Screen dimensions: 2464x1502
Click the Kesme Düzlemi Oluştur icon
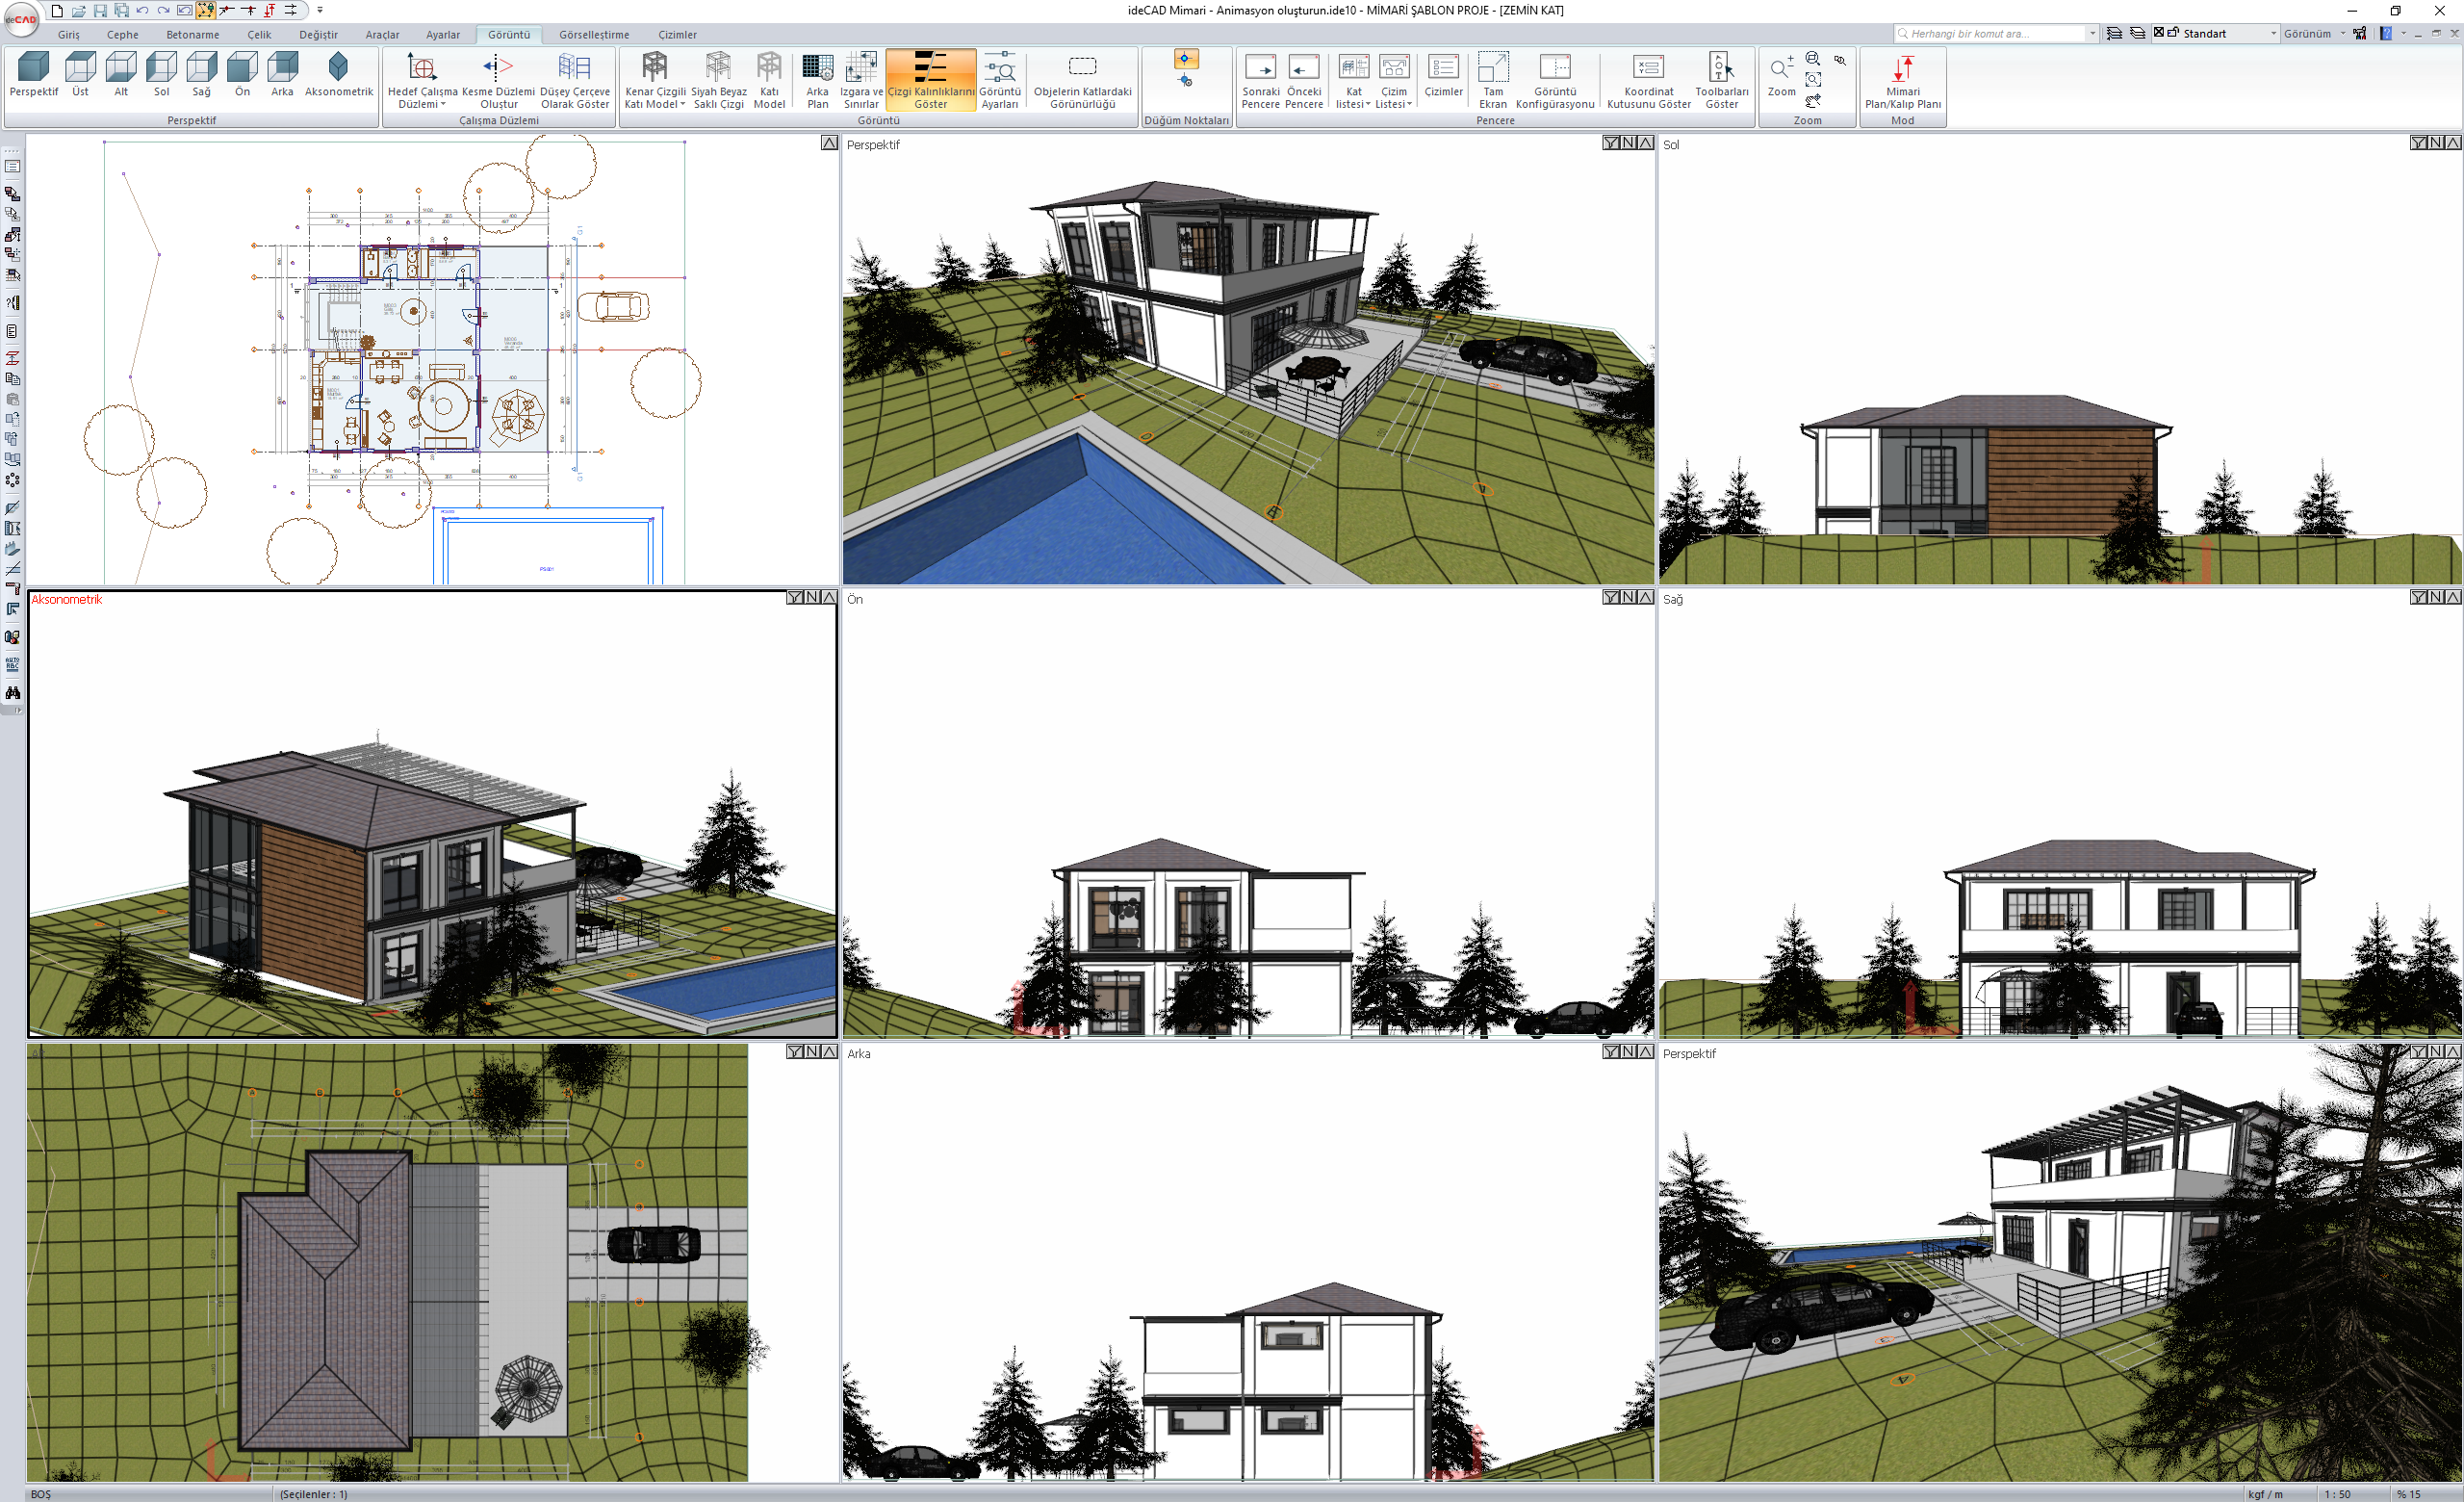tap(497, 68)
